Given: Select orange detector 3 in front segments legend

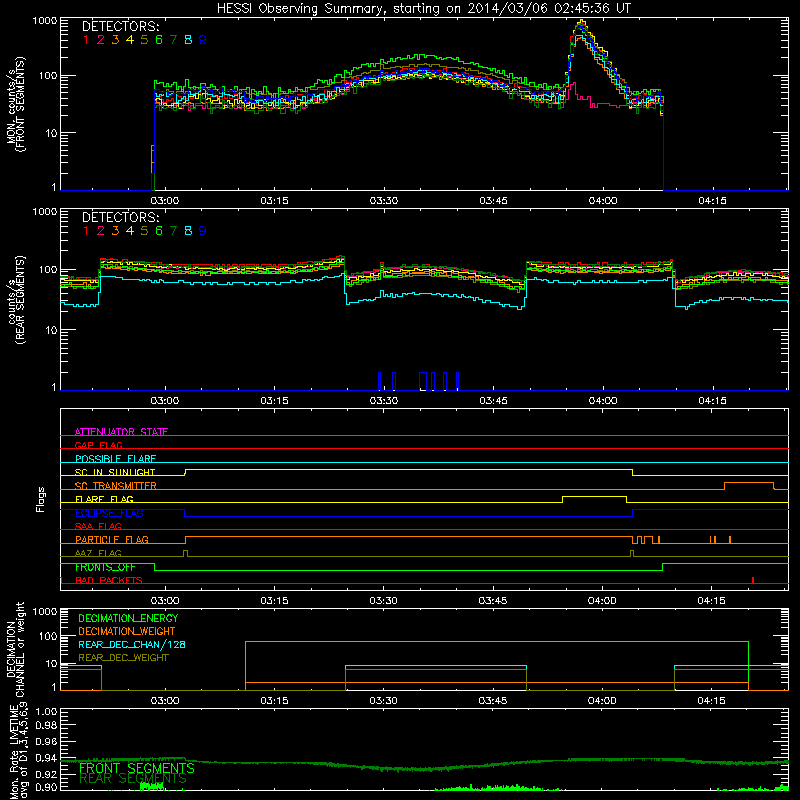Looking at the screenshot, I should (x=115, y=40).
